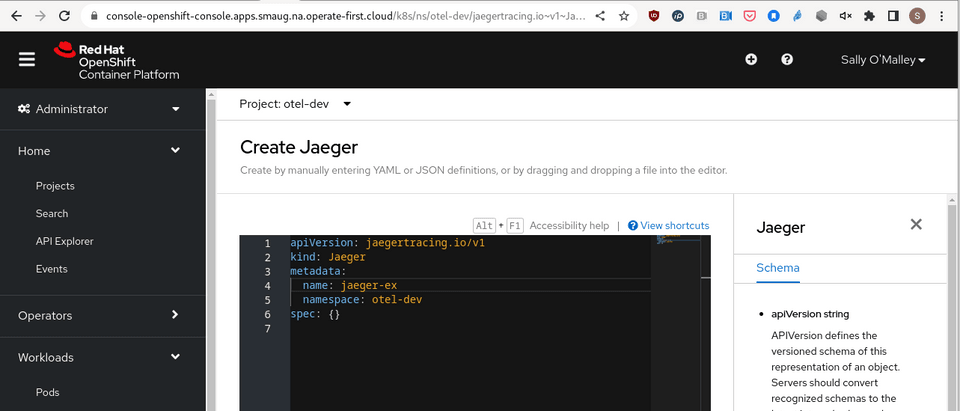
Task: Click the address bar URL
Action: click(x=345, y=16)
